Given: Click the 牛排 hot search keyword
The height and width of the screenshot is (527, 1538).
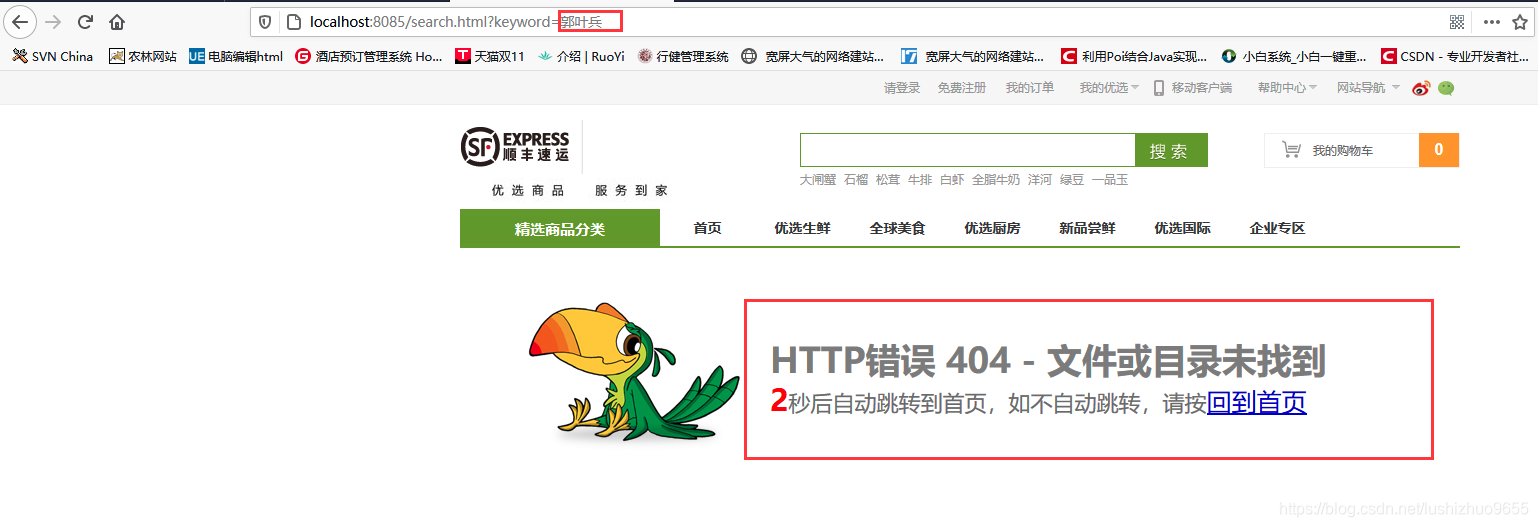Looking at the screenshot, I should (x=920, y=180).
